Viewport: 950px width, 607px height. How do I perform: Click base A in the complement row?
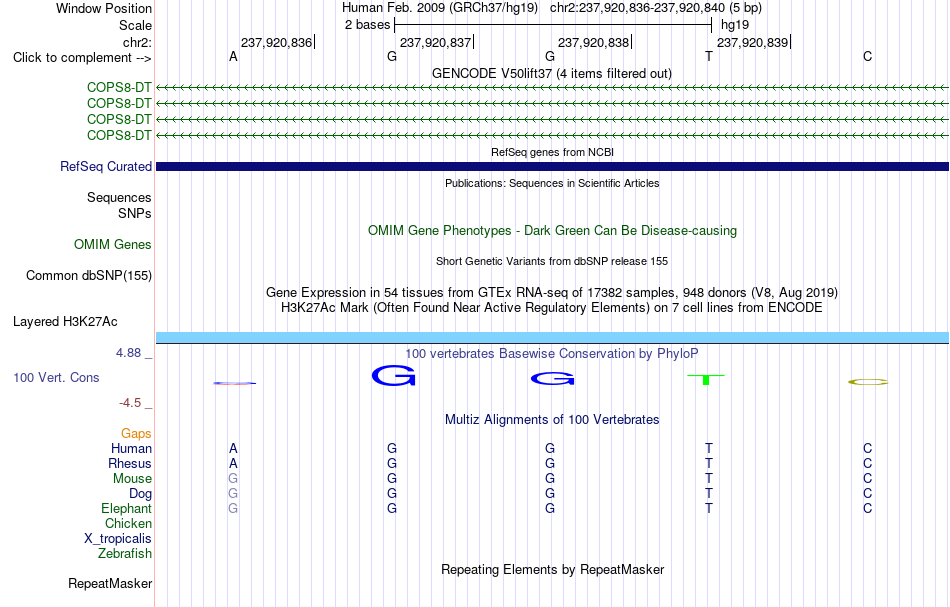pos(233,56)
